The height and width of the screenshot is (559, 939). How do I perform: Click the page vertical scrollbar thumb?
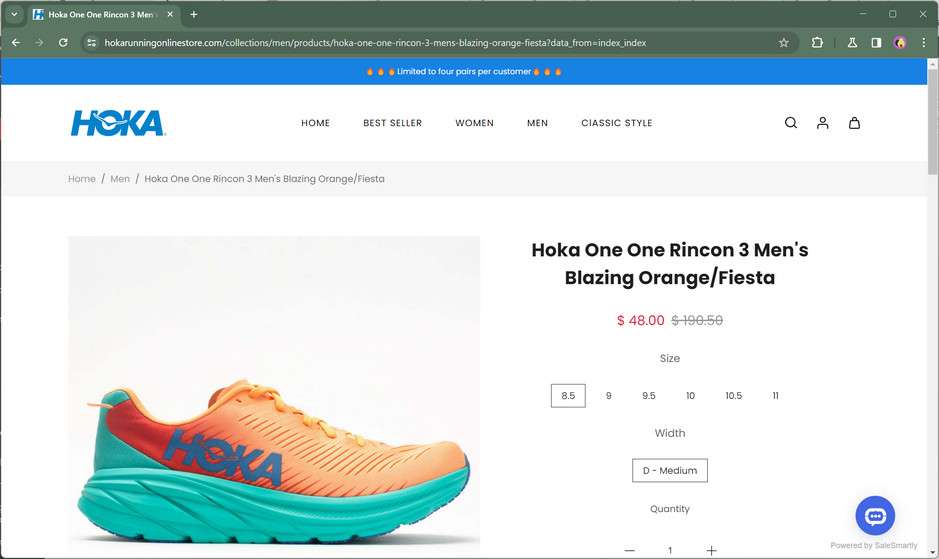point(932,123)
